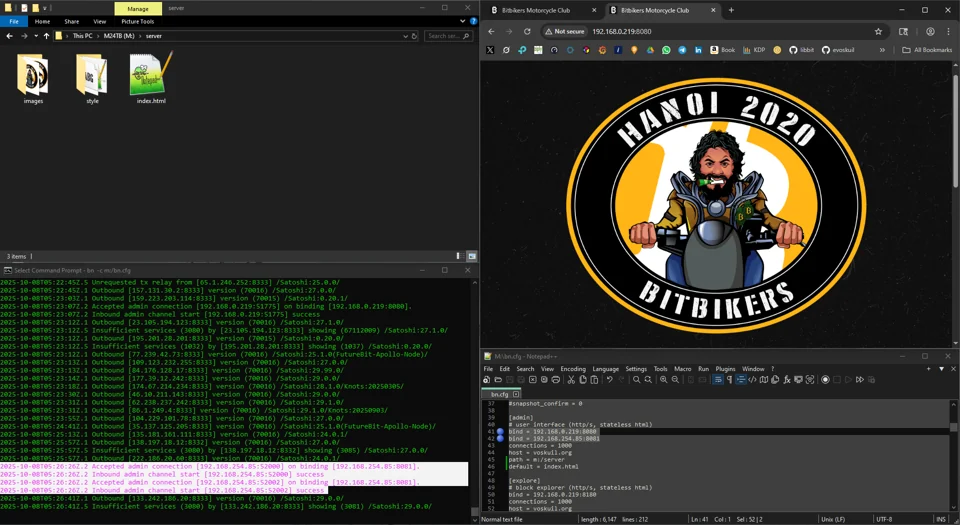Screen dimensions: 960x525
Task: Open Quick Access Toolbar customize dropdown
Action: coord(45,8)
